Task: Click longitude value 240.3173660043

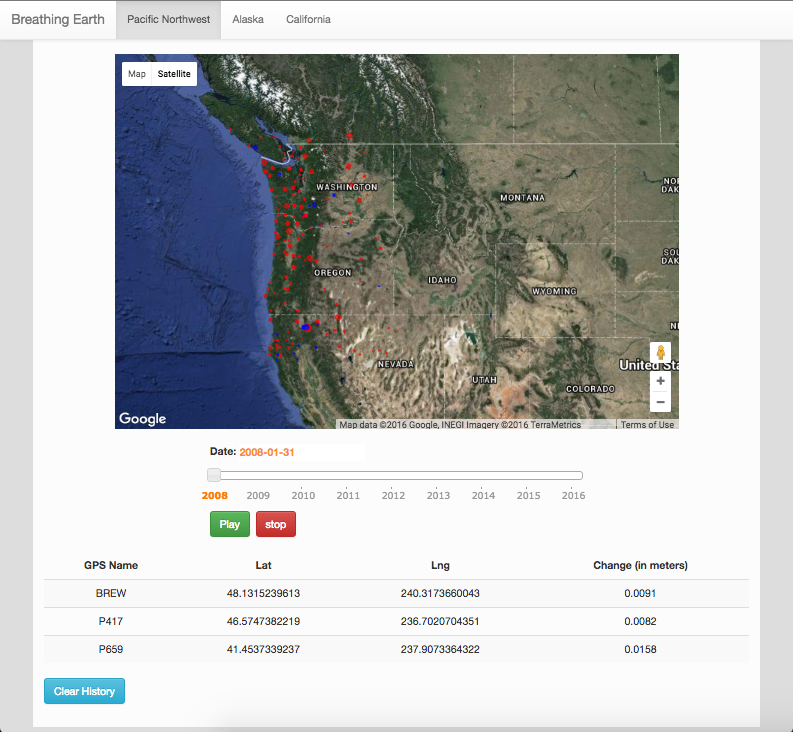Action: (440, 593)
